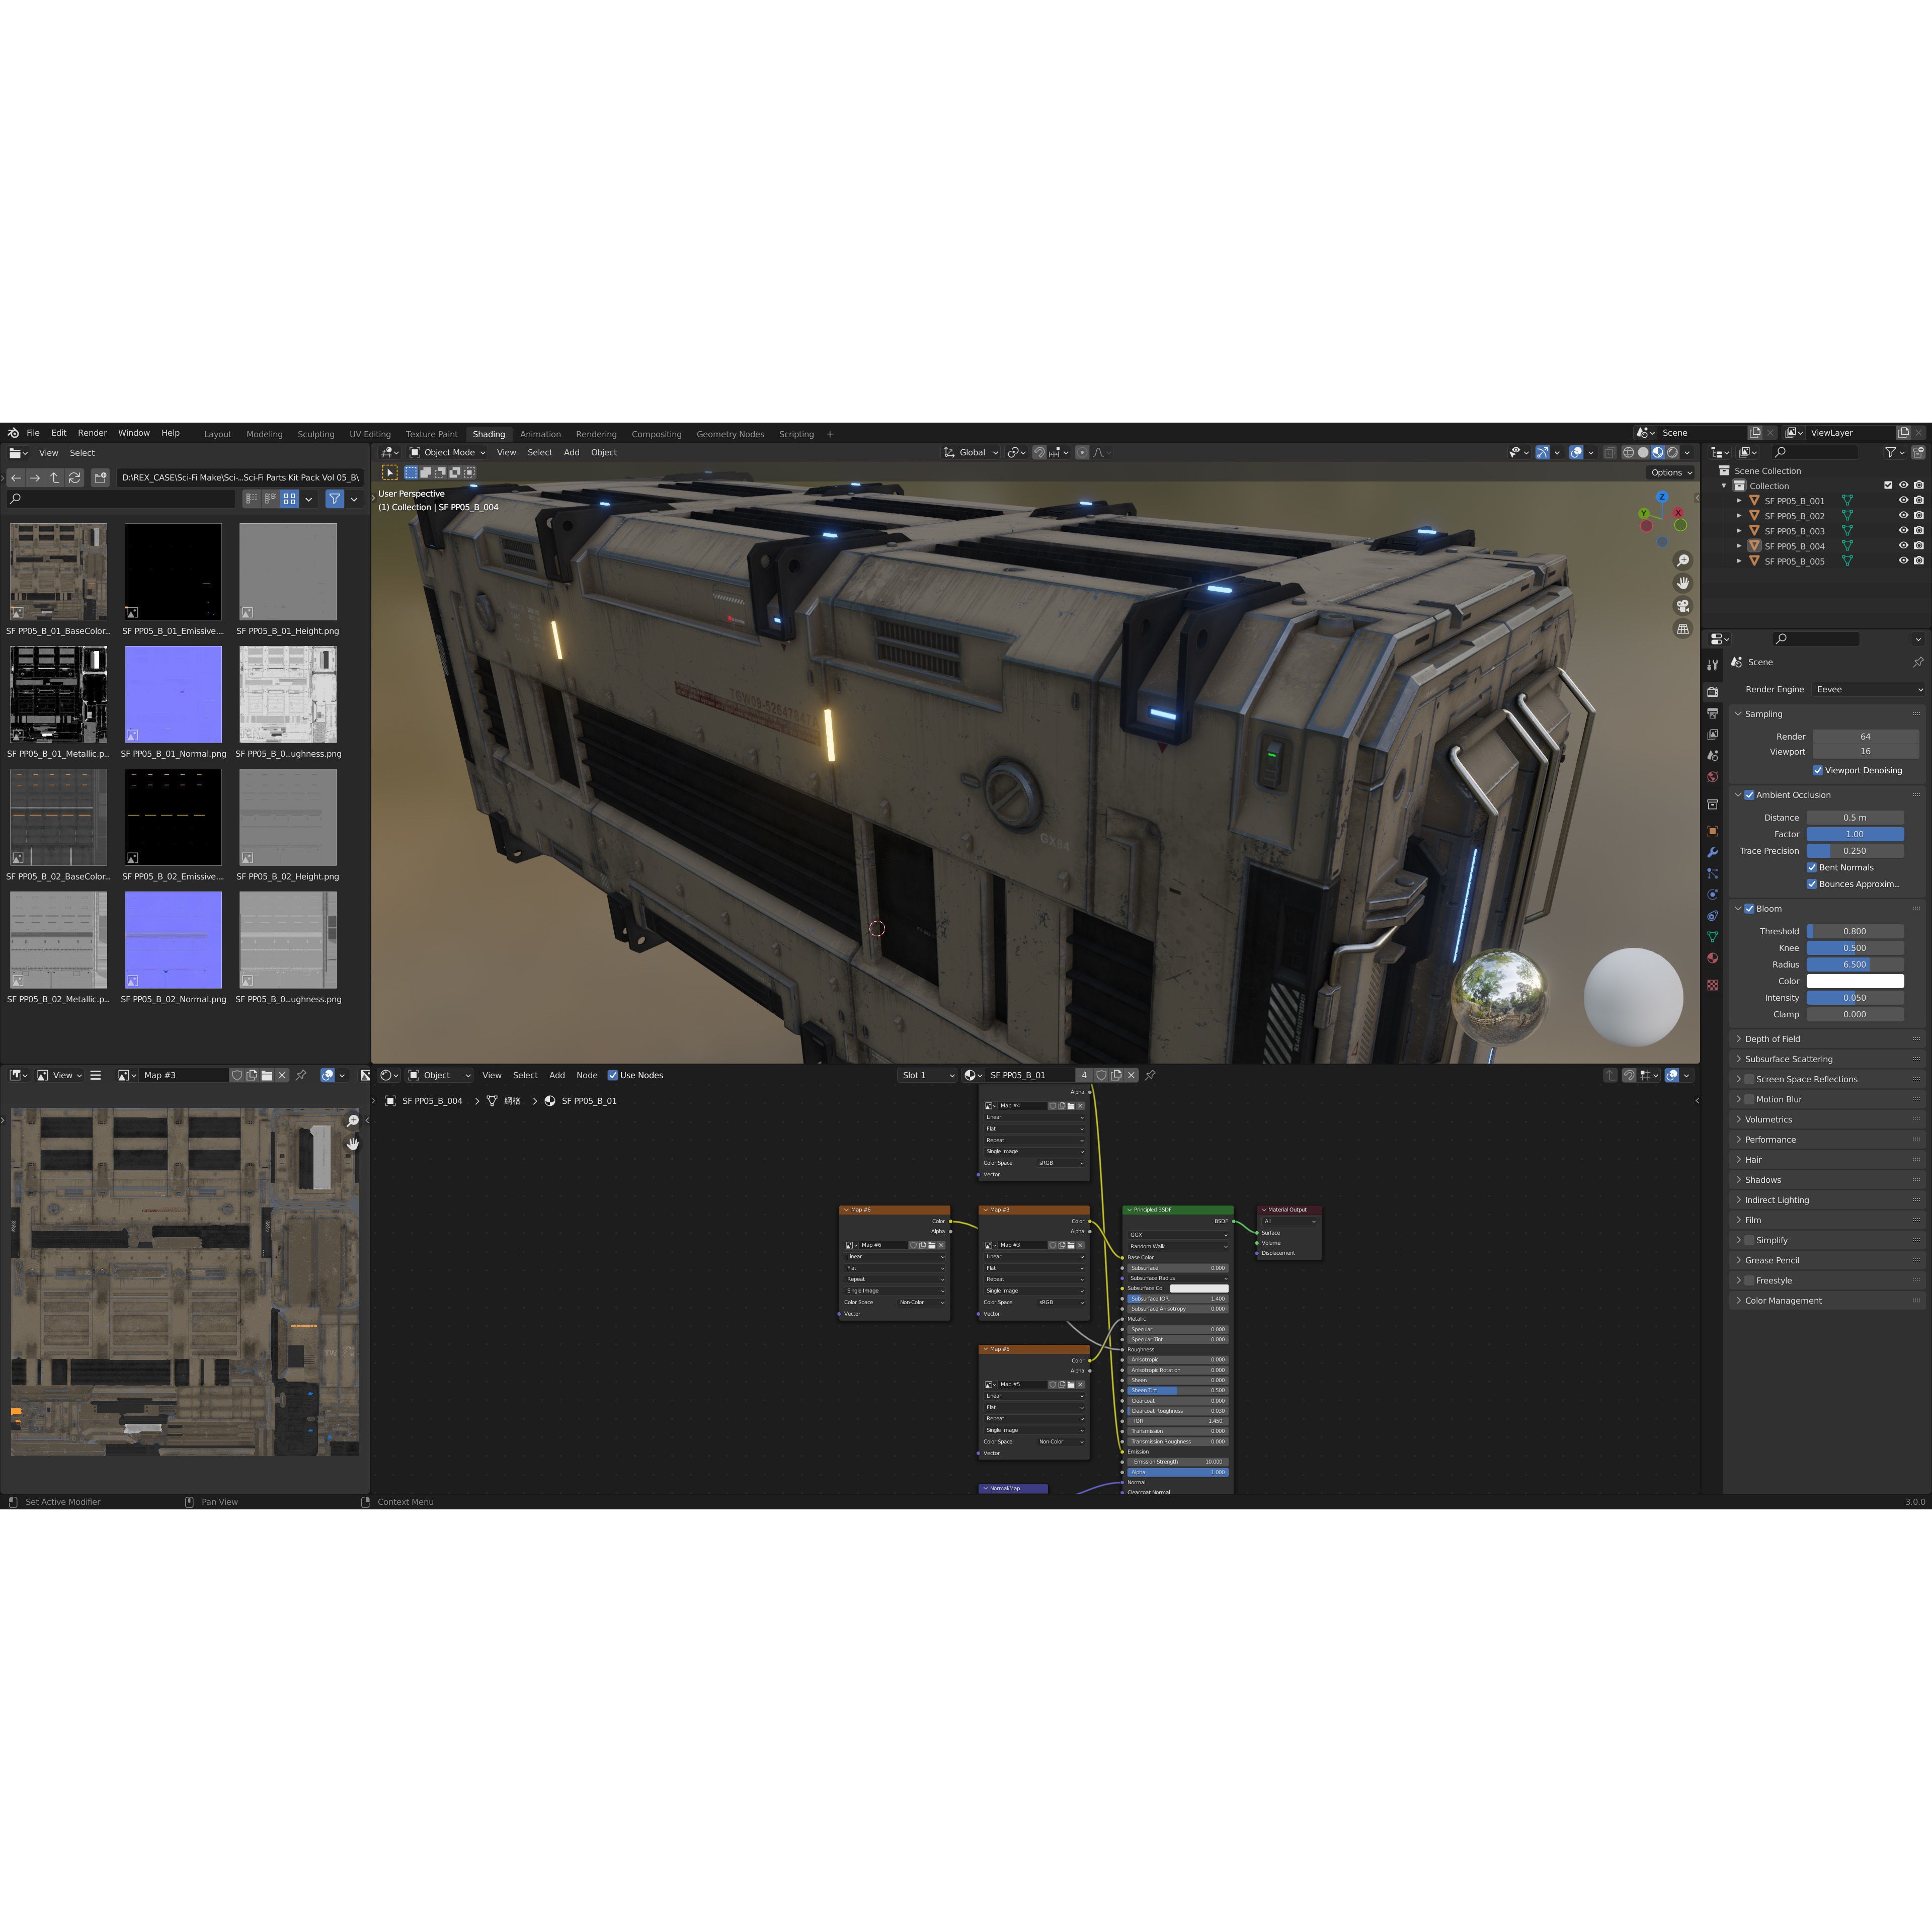This screenshot has width=1932, height=1932.
Task: Open the Object Data properties tab
Action: coord(1712,937)
